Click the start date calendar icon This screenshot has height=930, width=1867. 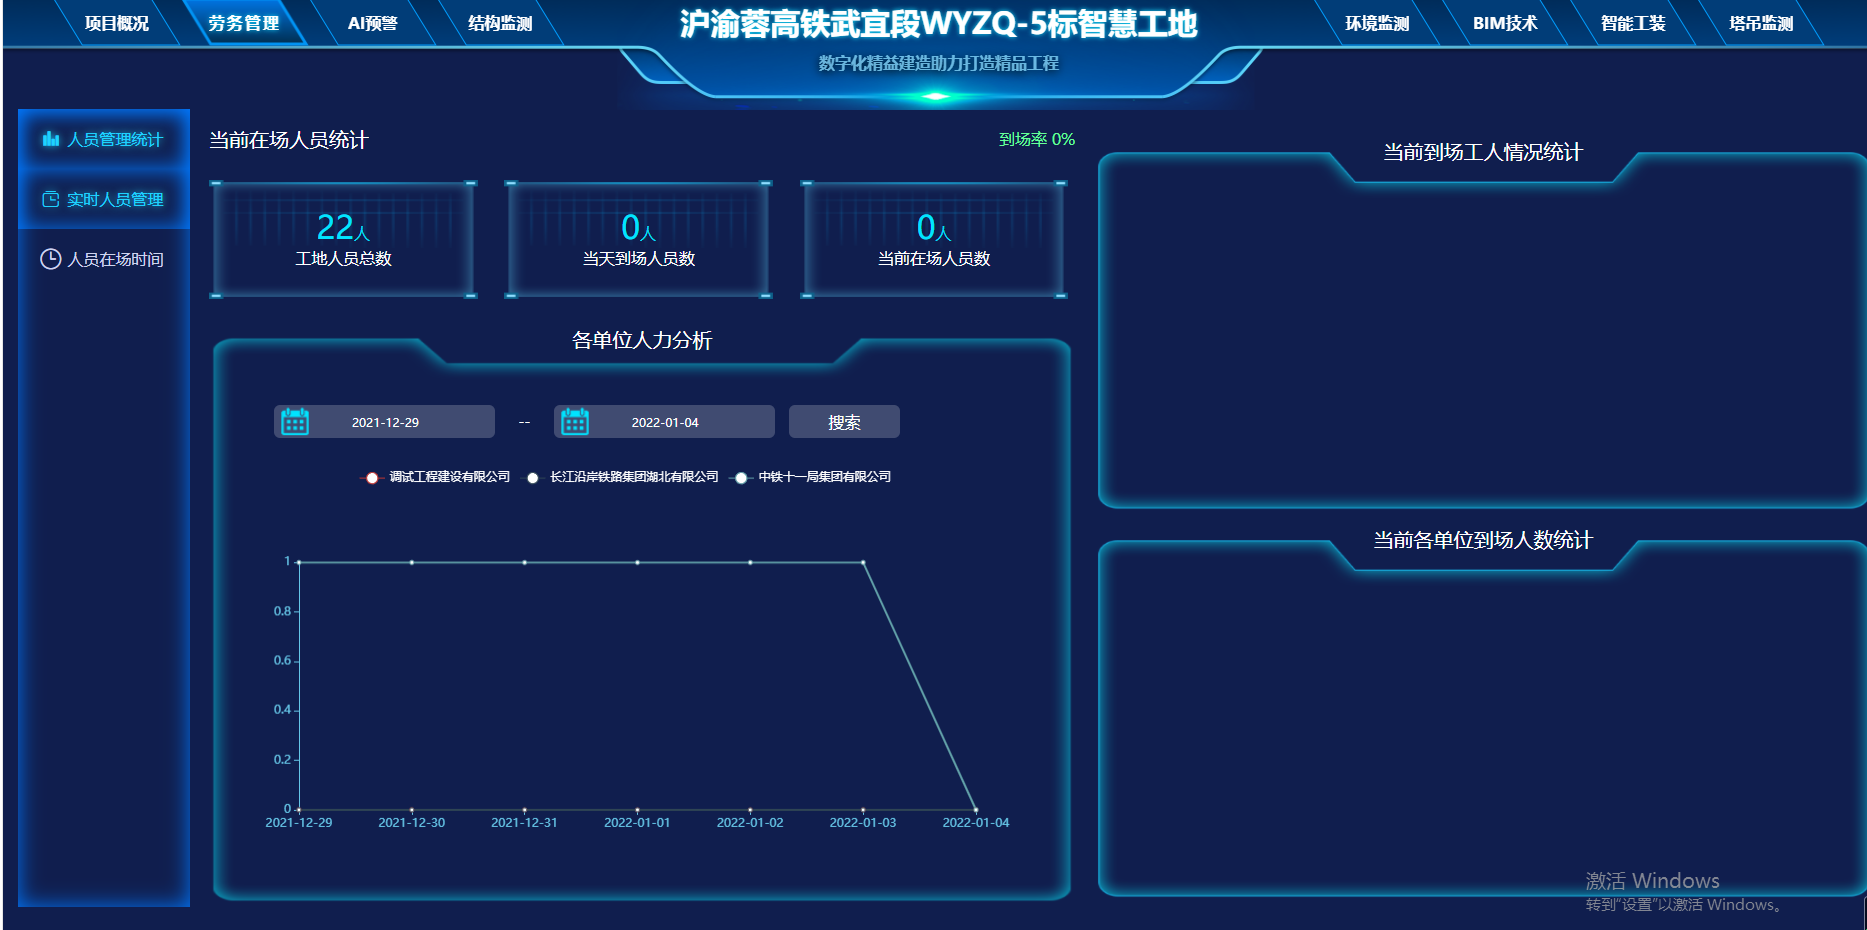point(295,422)
